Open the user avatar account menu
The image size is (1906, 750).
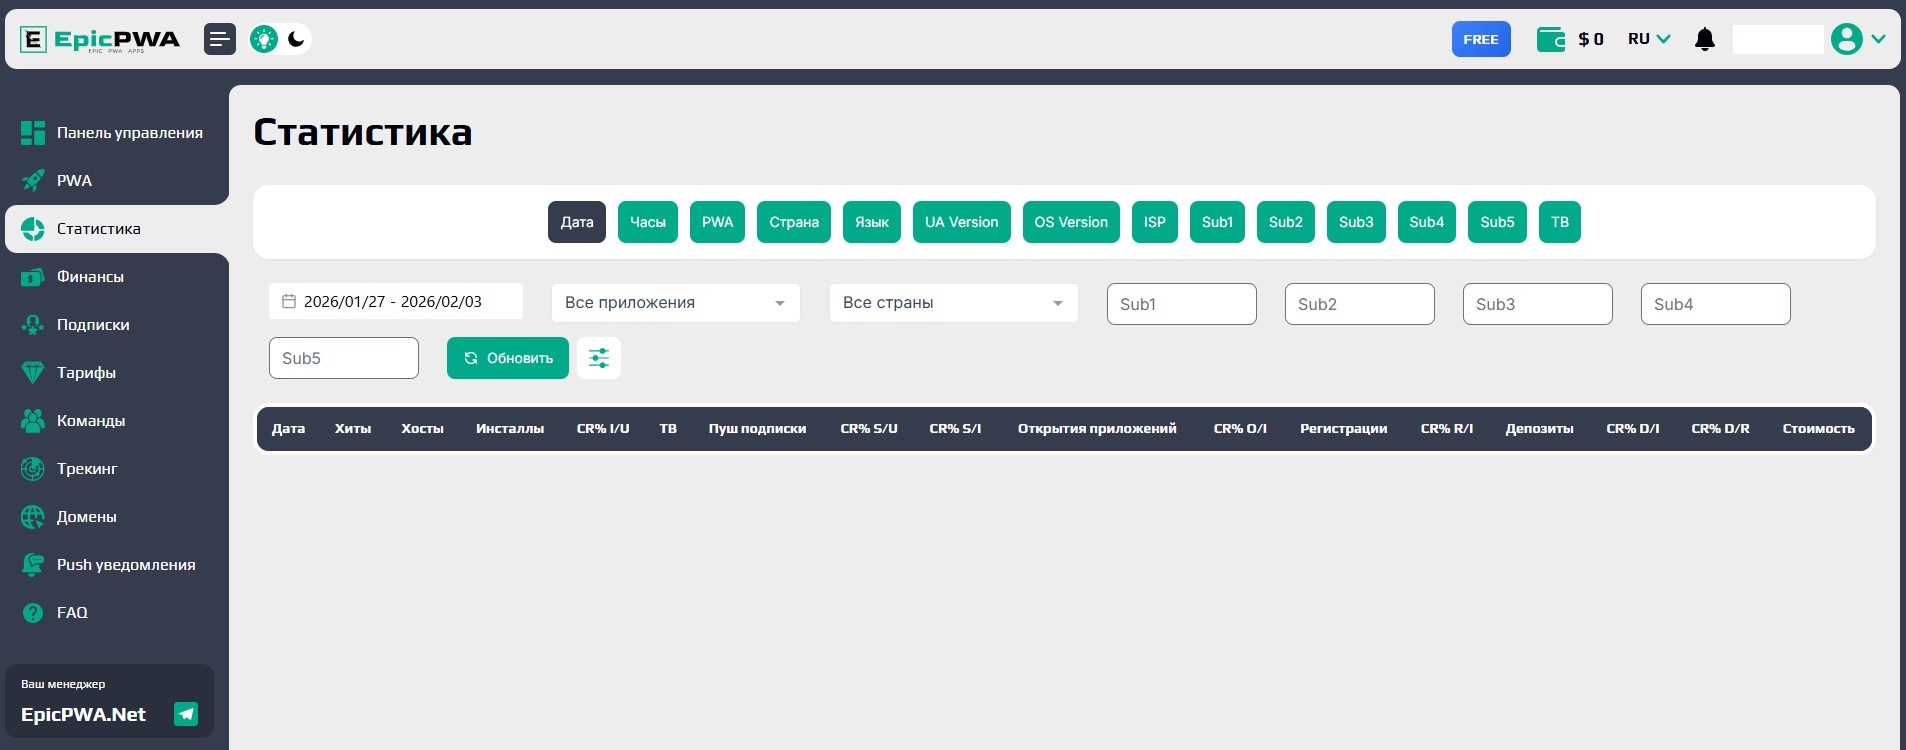[x=1847, y=39]
